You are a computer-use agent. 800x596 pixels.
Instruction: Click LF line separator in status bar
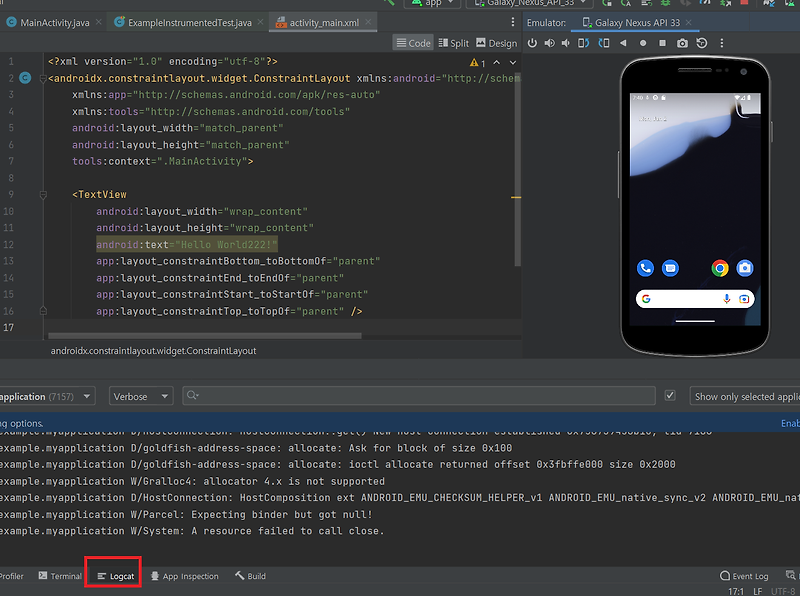tap(758, 591)
